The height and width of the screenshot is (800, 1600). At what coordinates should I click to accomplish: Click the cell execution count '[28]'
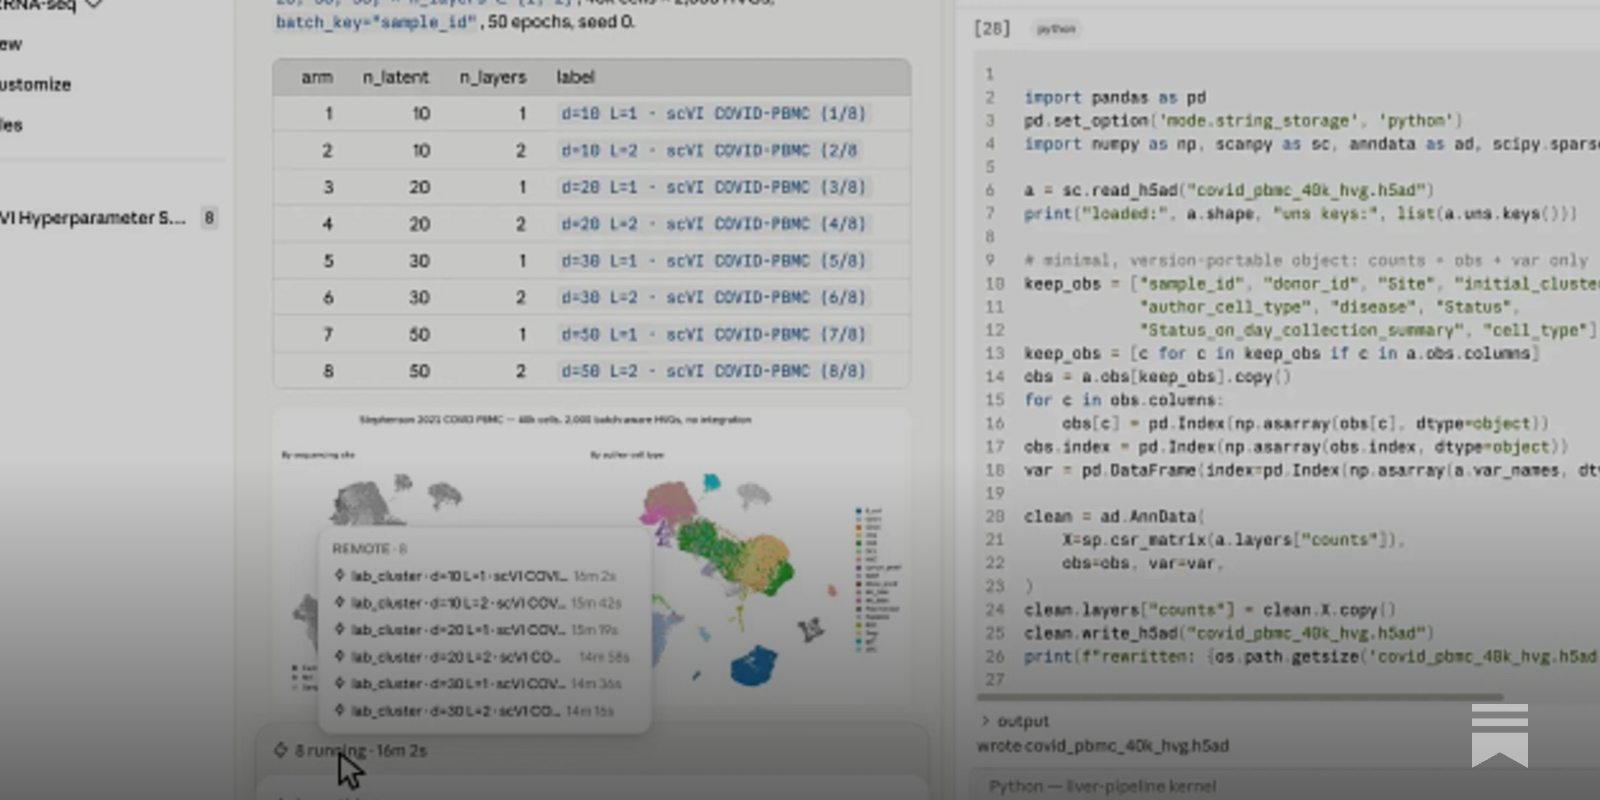pos(992,29)
